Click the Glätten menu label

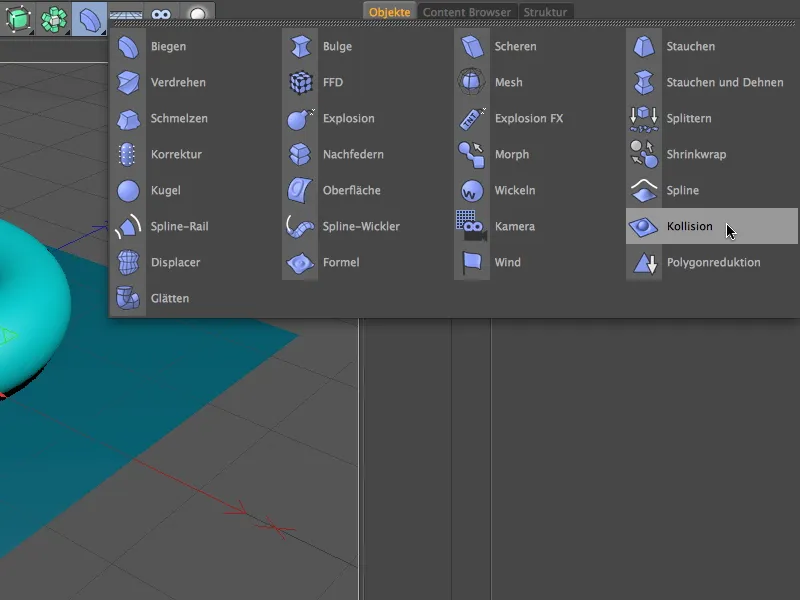coord(170,298)
